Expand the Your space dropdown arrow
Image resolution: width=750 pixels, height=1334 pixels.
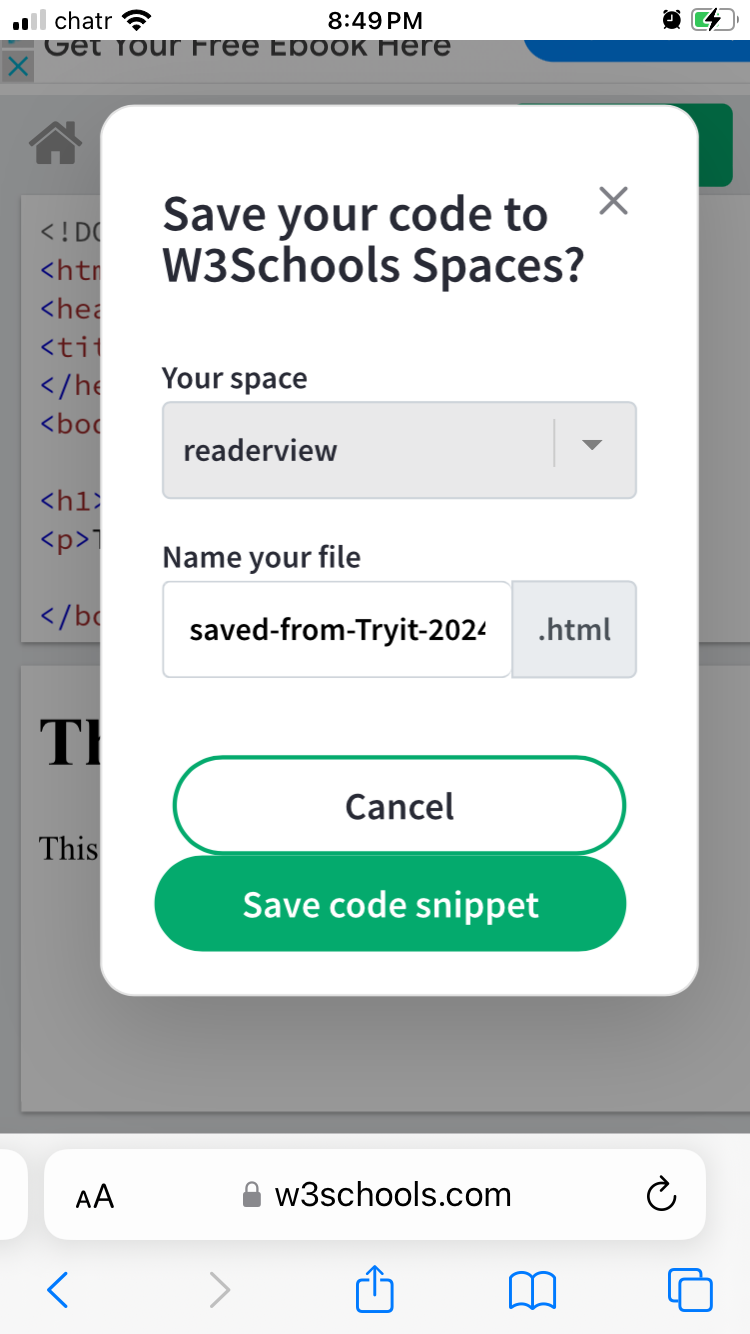tap(592, 446)
